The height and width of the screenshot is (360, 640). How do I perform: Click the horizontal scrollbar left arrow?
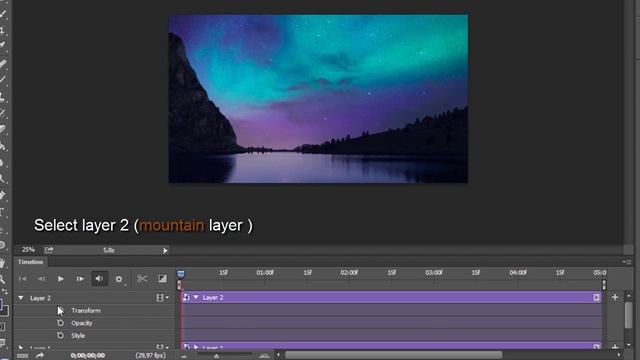tap(279, 355)
